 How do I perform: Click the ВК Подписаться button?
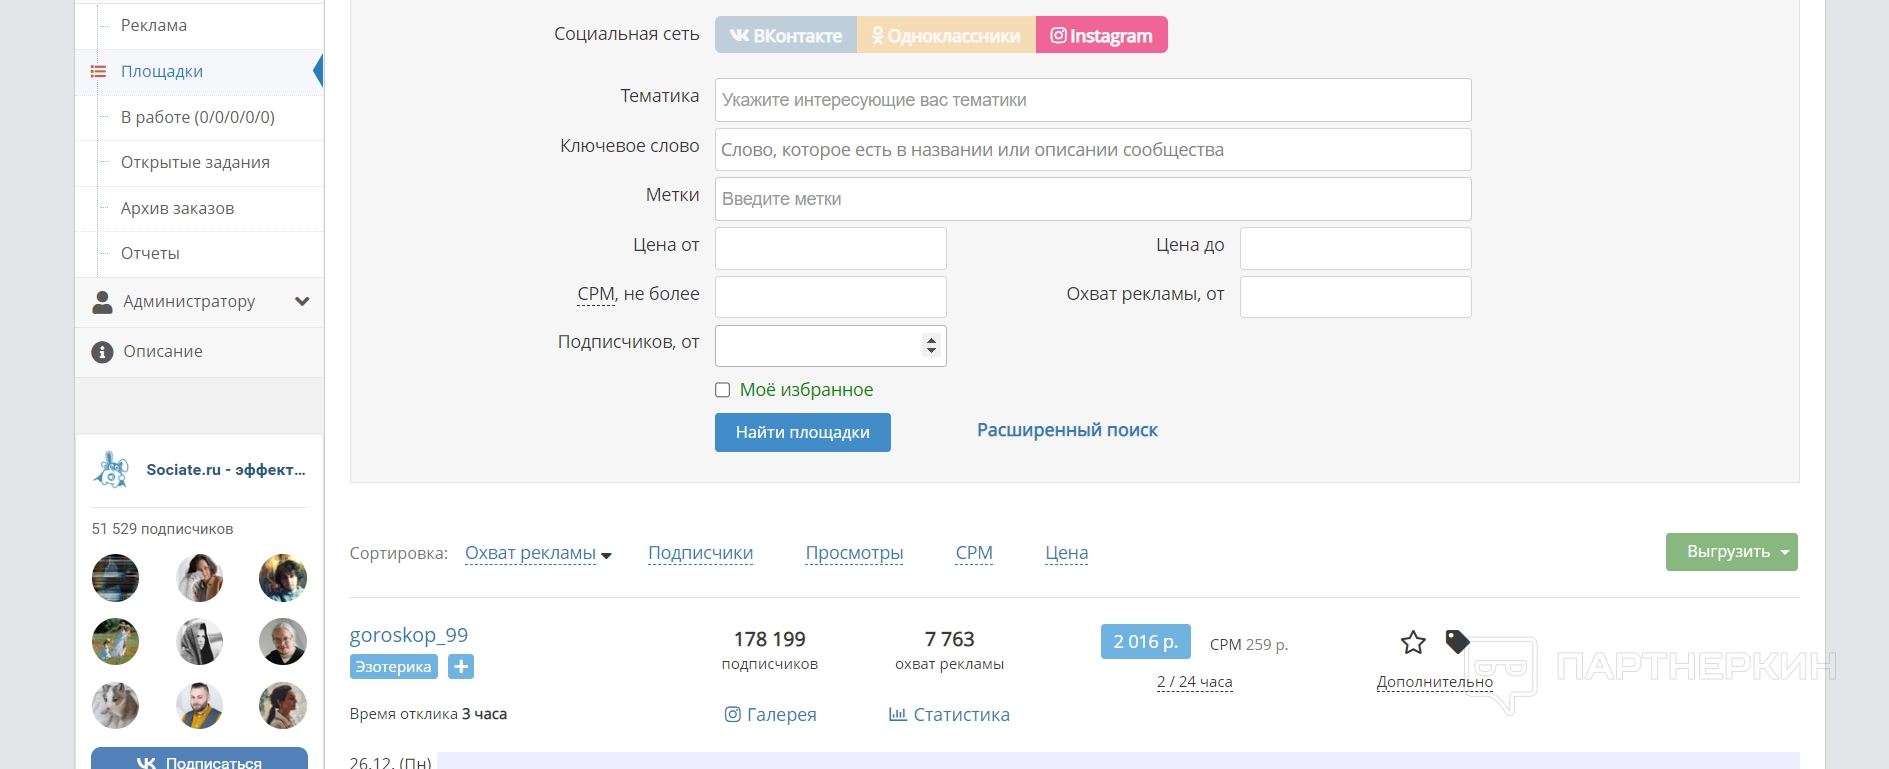click(x=199, y=759)
